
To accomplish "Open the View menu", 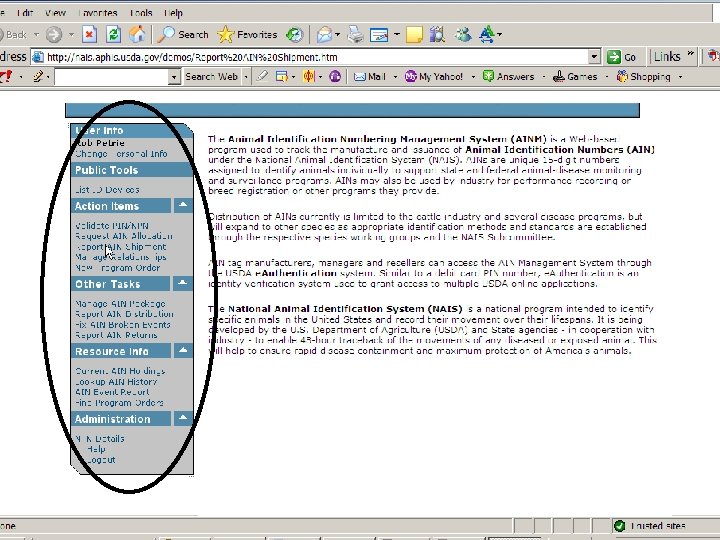I will [56, 13].
